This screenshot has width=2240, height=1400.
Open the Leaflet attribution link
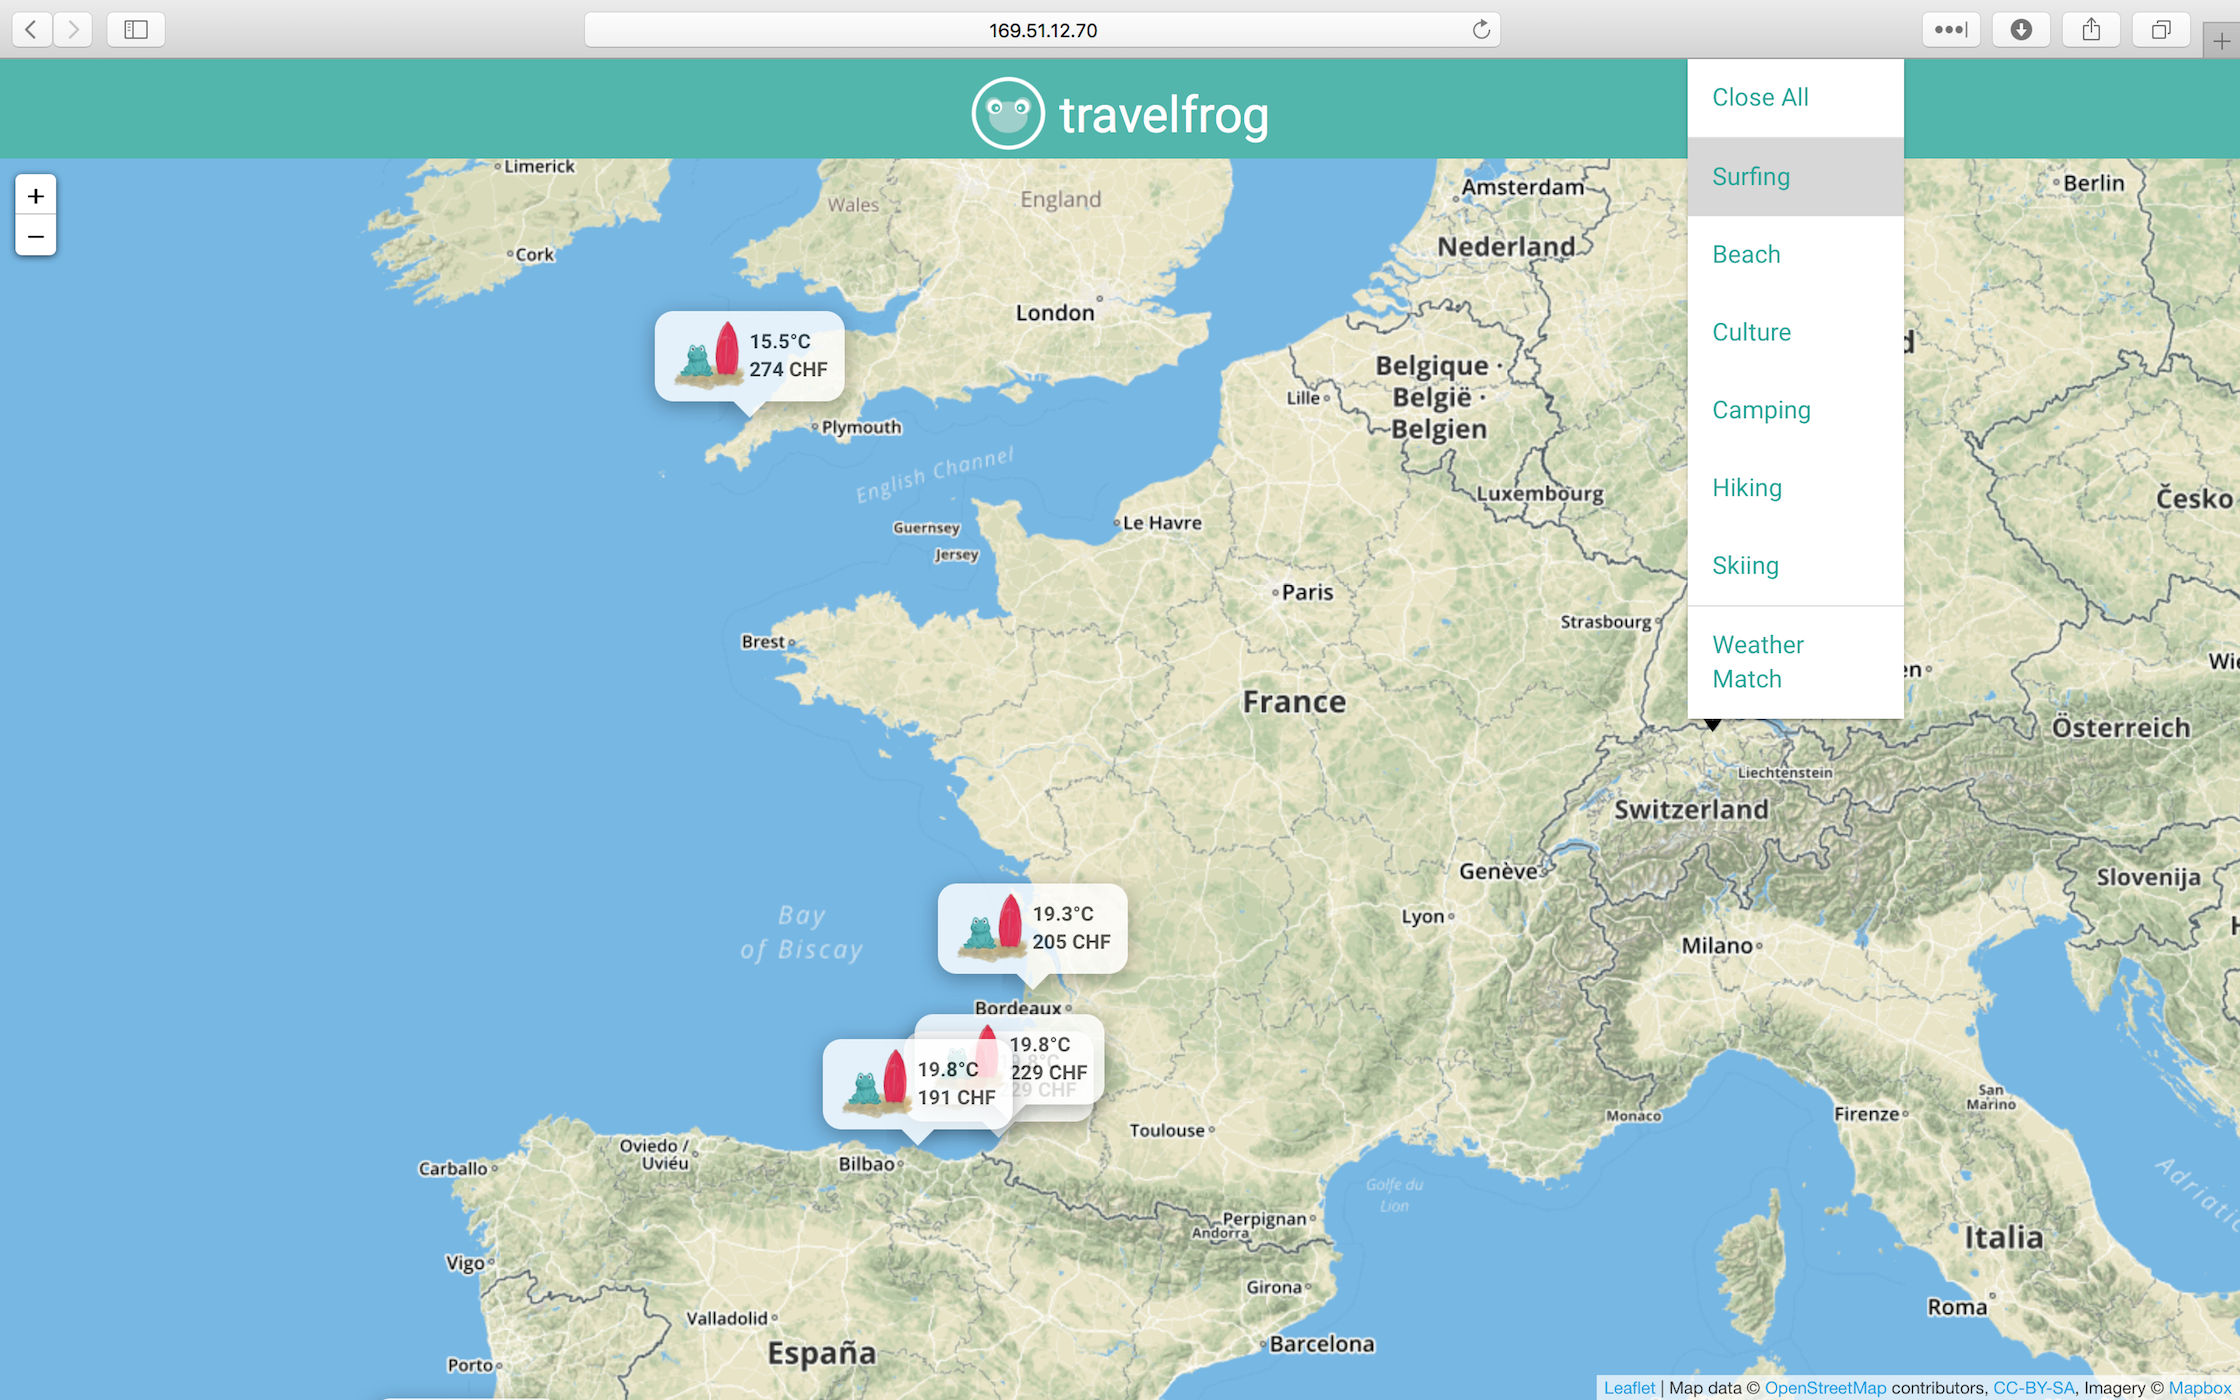(1629, 1388)
